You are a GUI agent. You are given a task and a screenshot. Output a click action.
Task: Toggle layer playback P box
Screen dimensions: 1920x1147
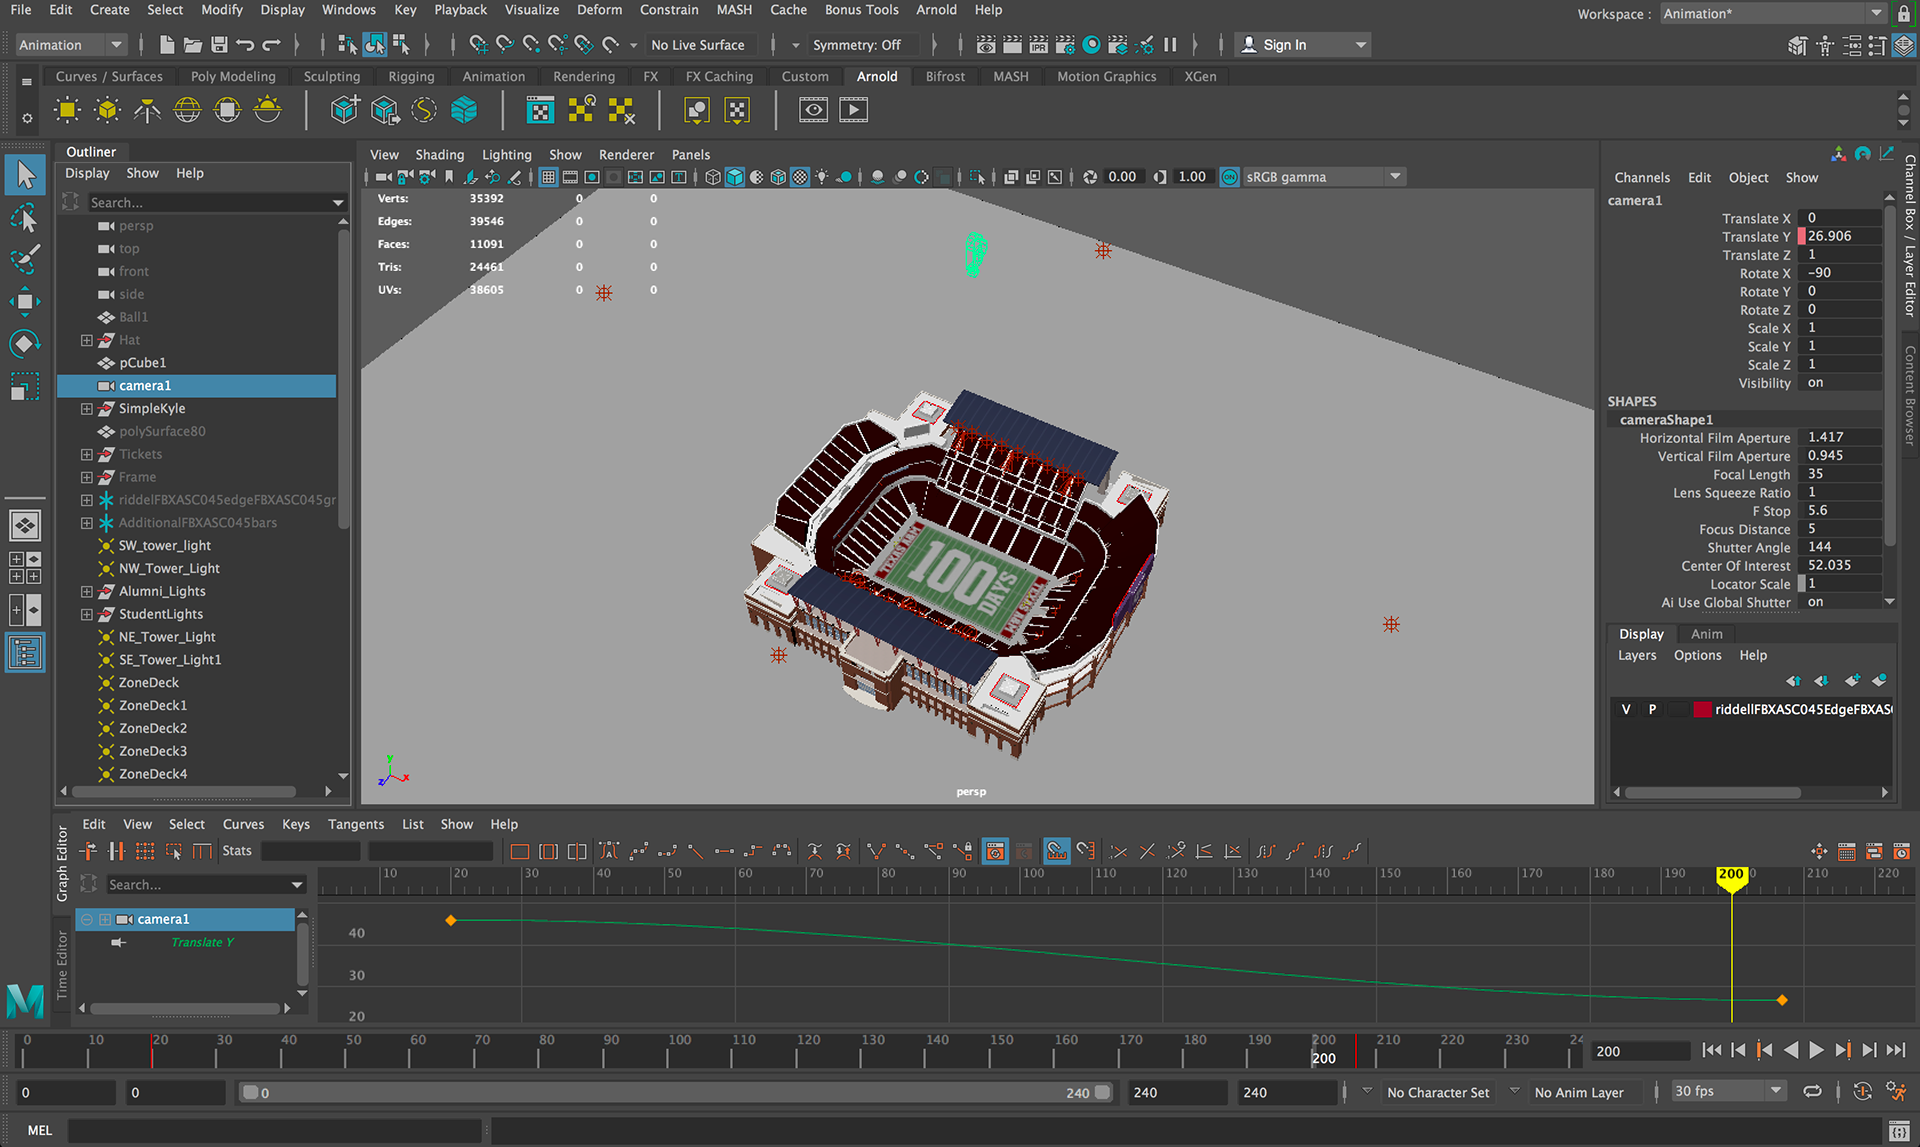coord(1652,709)
